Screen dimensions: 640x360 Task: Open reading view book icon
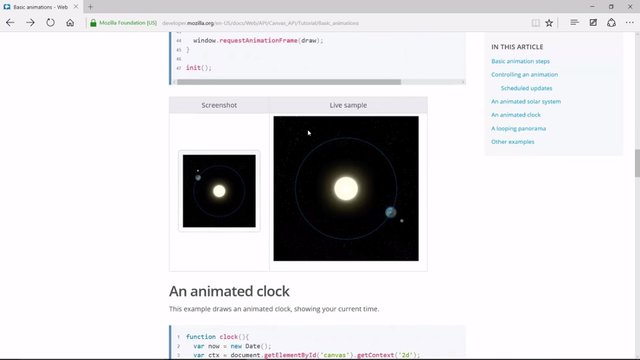pyautogui.click(x=536, y=23)
